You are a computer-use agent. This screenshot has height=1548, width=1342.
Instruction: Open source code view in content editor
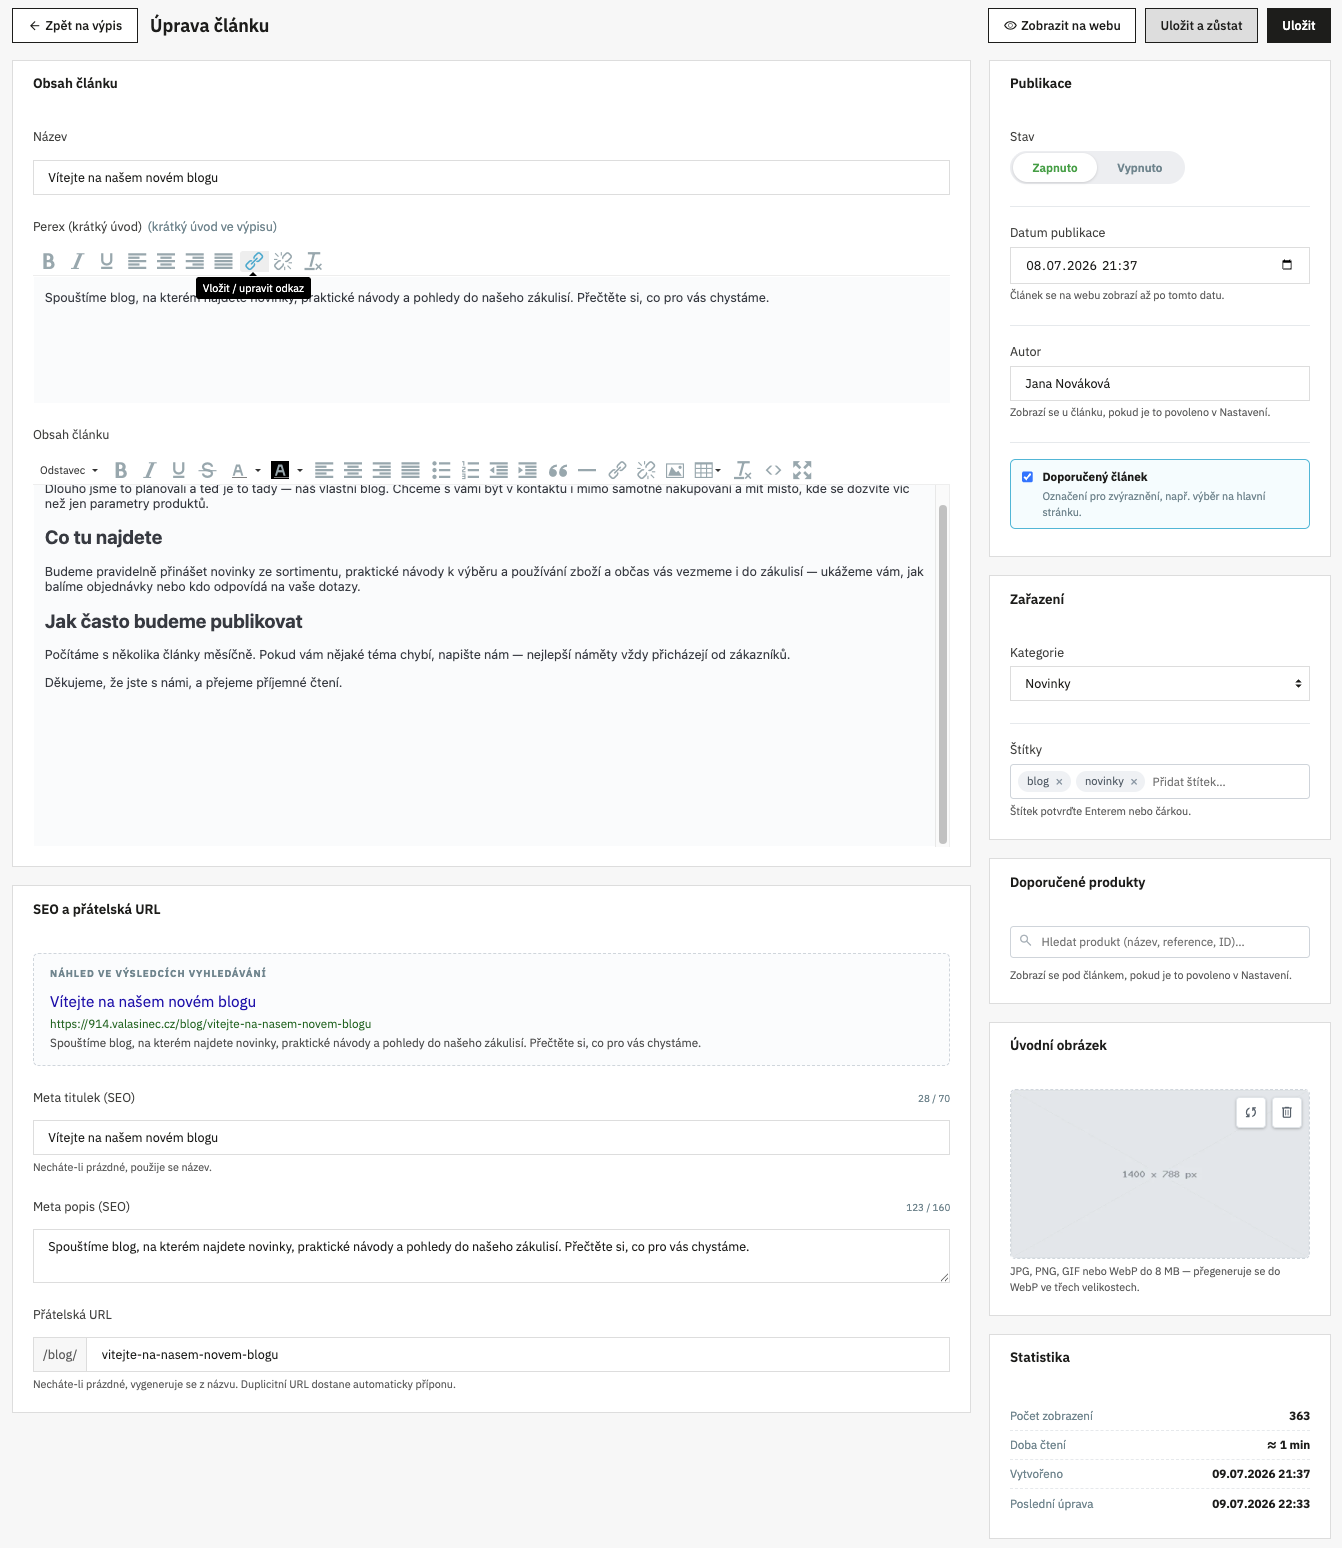[x=773, y=470]
